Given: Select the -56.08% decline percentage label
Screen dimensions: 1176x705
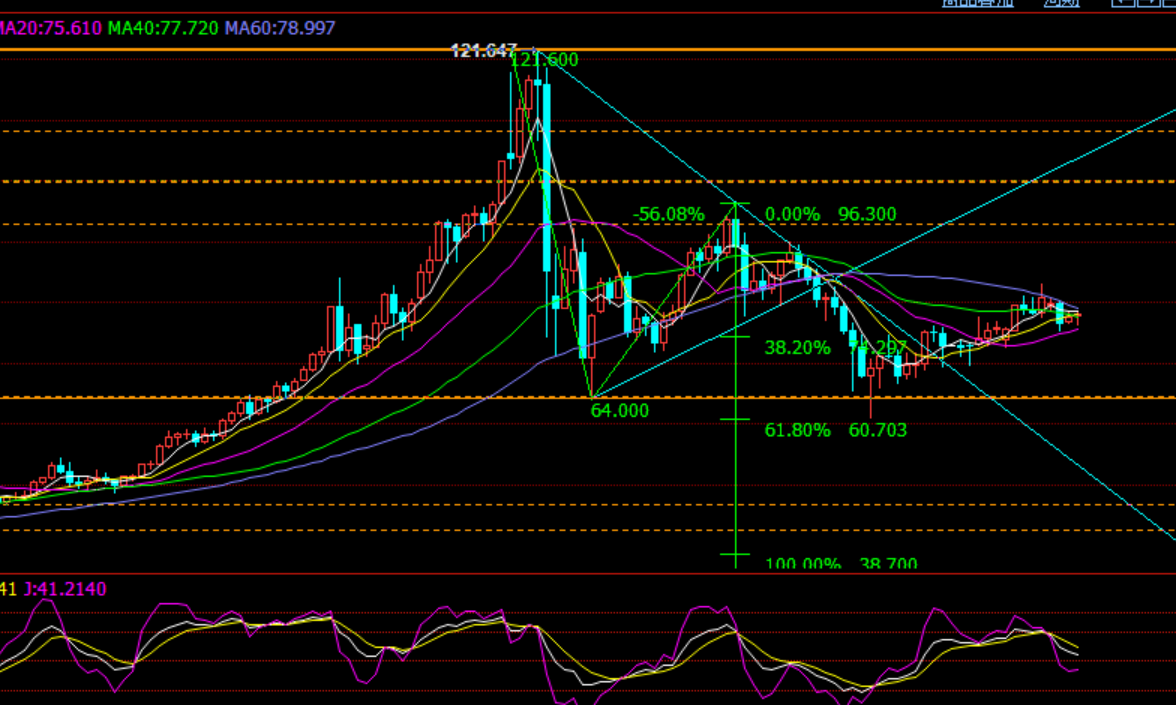Looking at the screenshot, I should (668, 214).
